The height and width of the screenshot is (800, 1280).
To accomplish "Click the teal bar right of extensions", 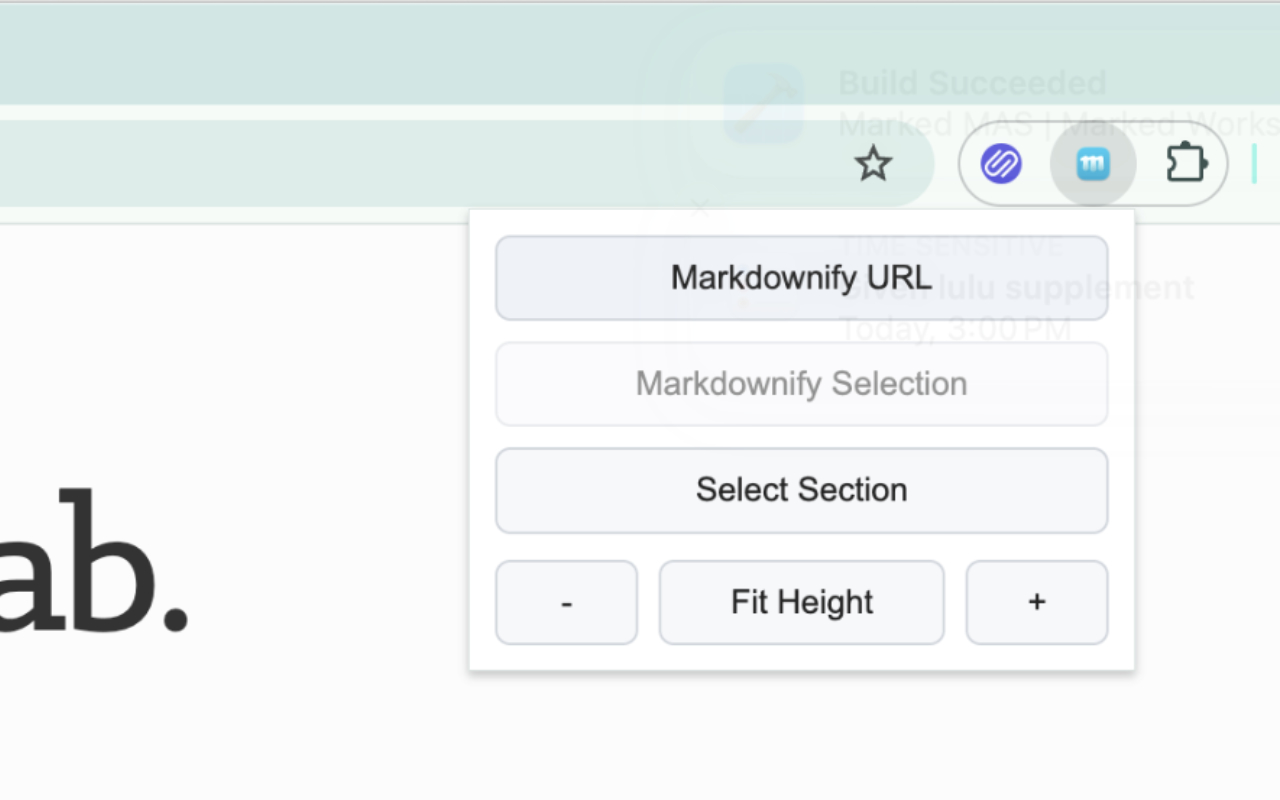I will point(1254,163).
